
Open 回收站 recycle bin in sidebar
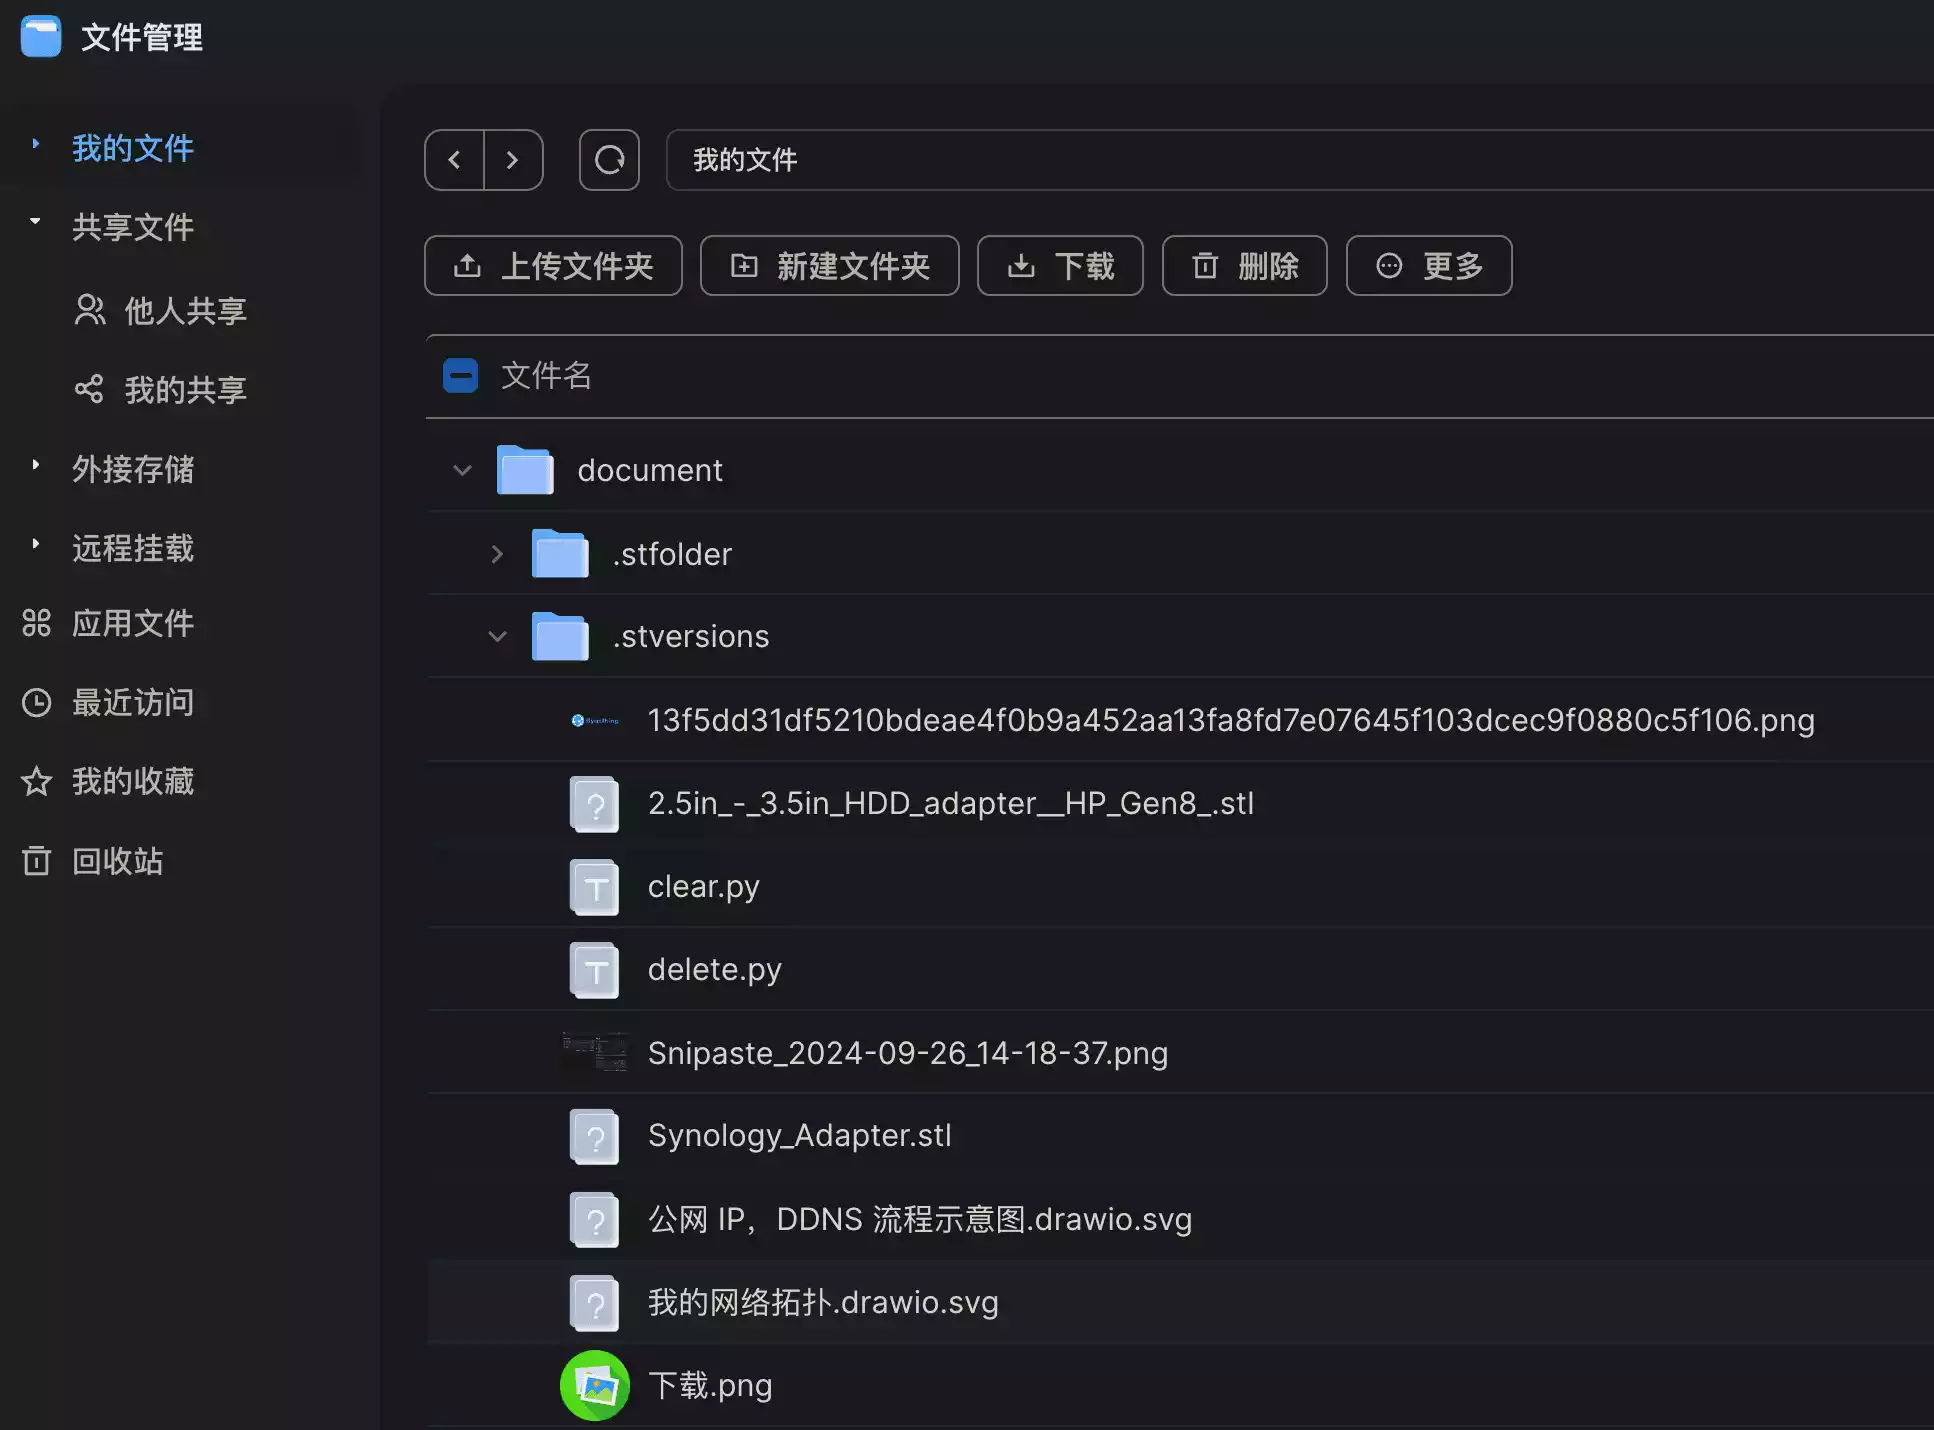click(117, 861)
